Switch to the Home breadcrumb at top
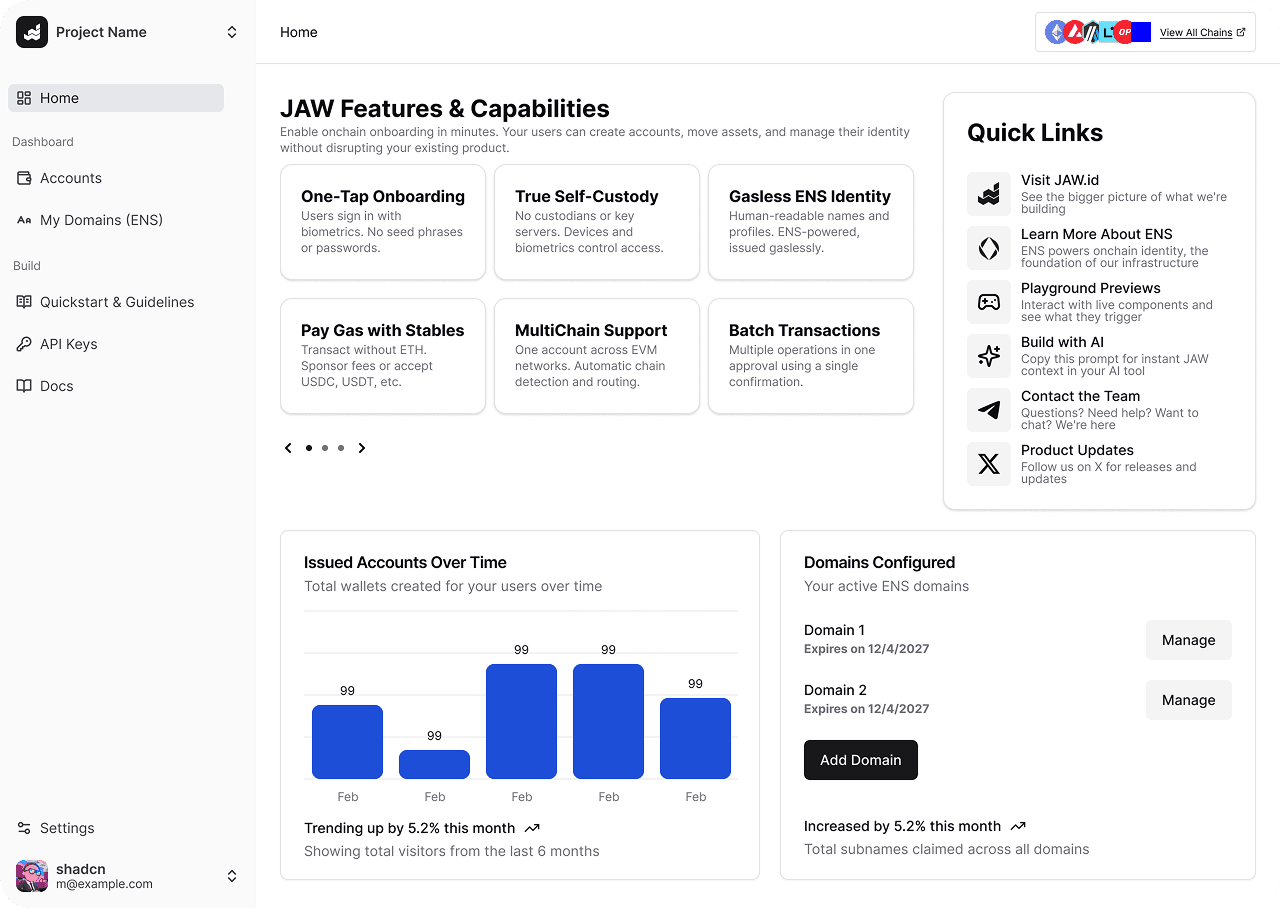1280x908 pixels. coord(298,32)
